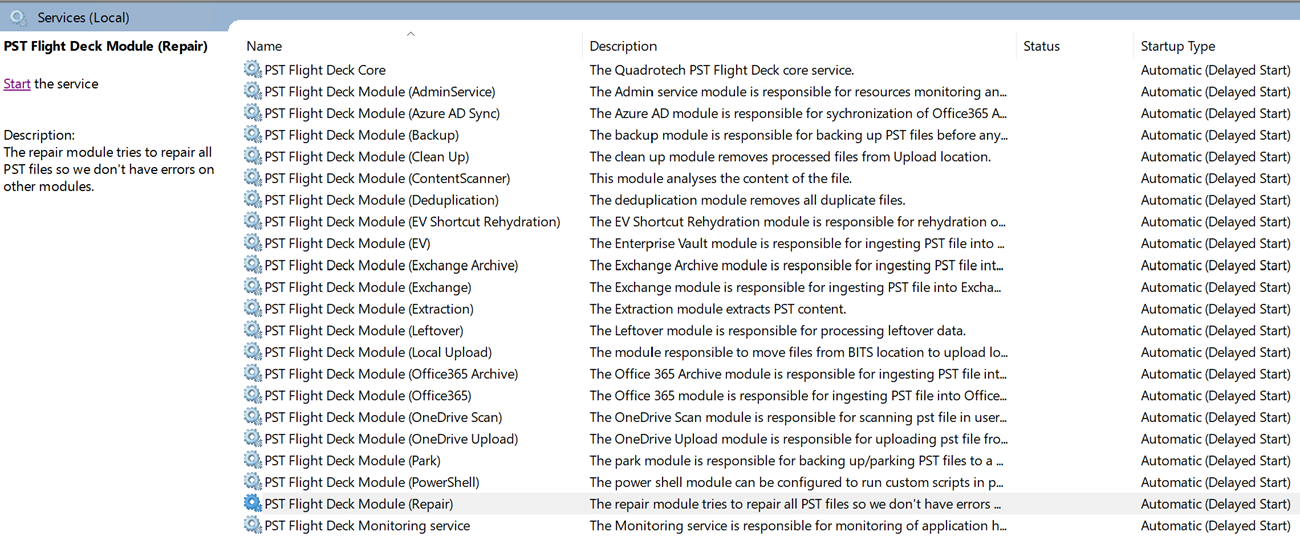Click the gear icon for Module (Exchange)

tap(253, 287)
